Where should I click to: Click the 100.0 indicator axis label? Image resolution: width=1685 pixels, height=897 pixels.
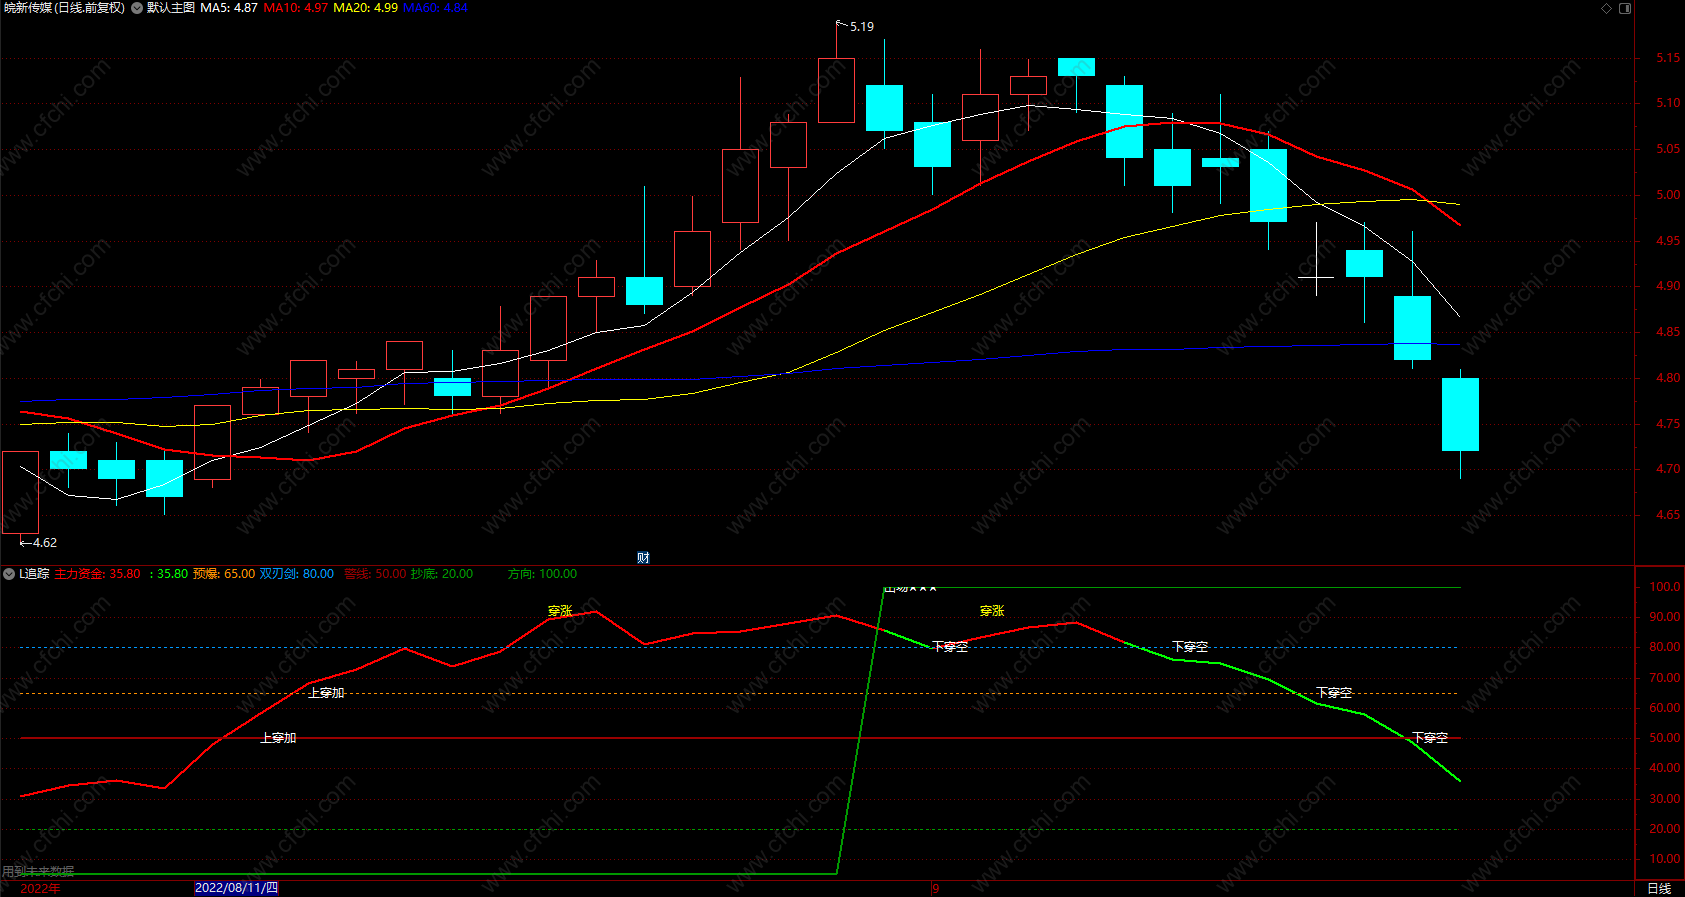click(x=1665, y=587)
